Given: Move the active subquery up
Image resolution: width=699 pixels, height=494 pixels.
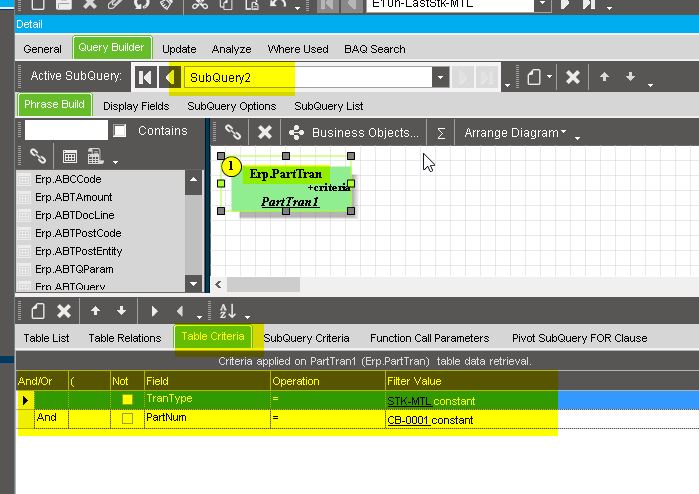Looking at the screenshot, I should tap(604, 77).
